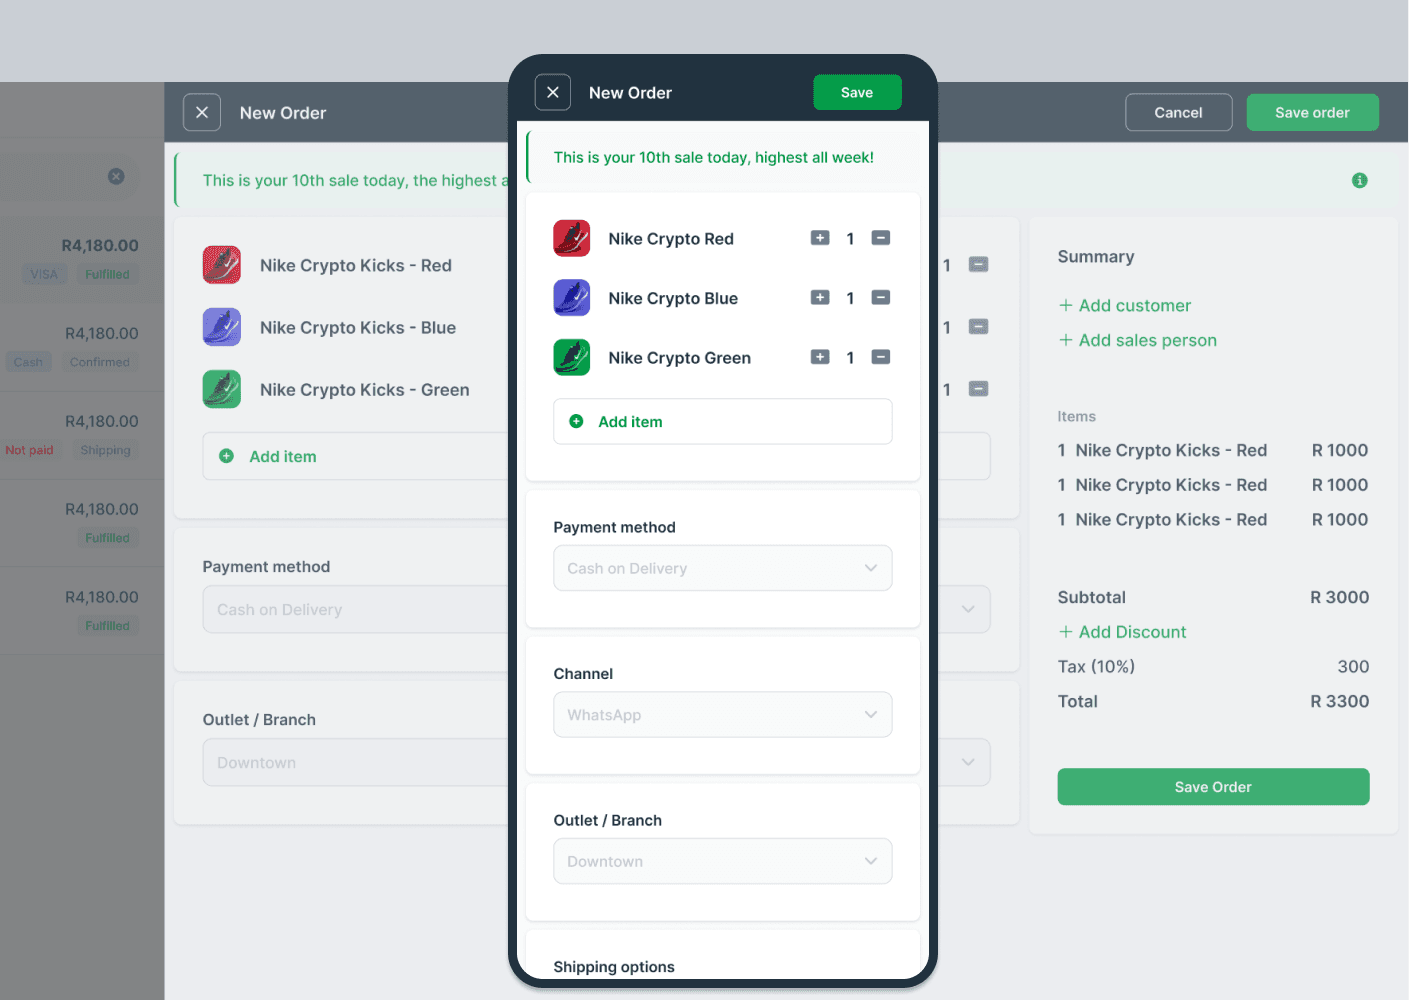Open desktop Downtown outlet dropdown
Image resolution: width=1409 pixels, height=1000 pixels.
355,762
